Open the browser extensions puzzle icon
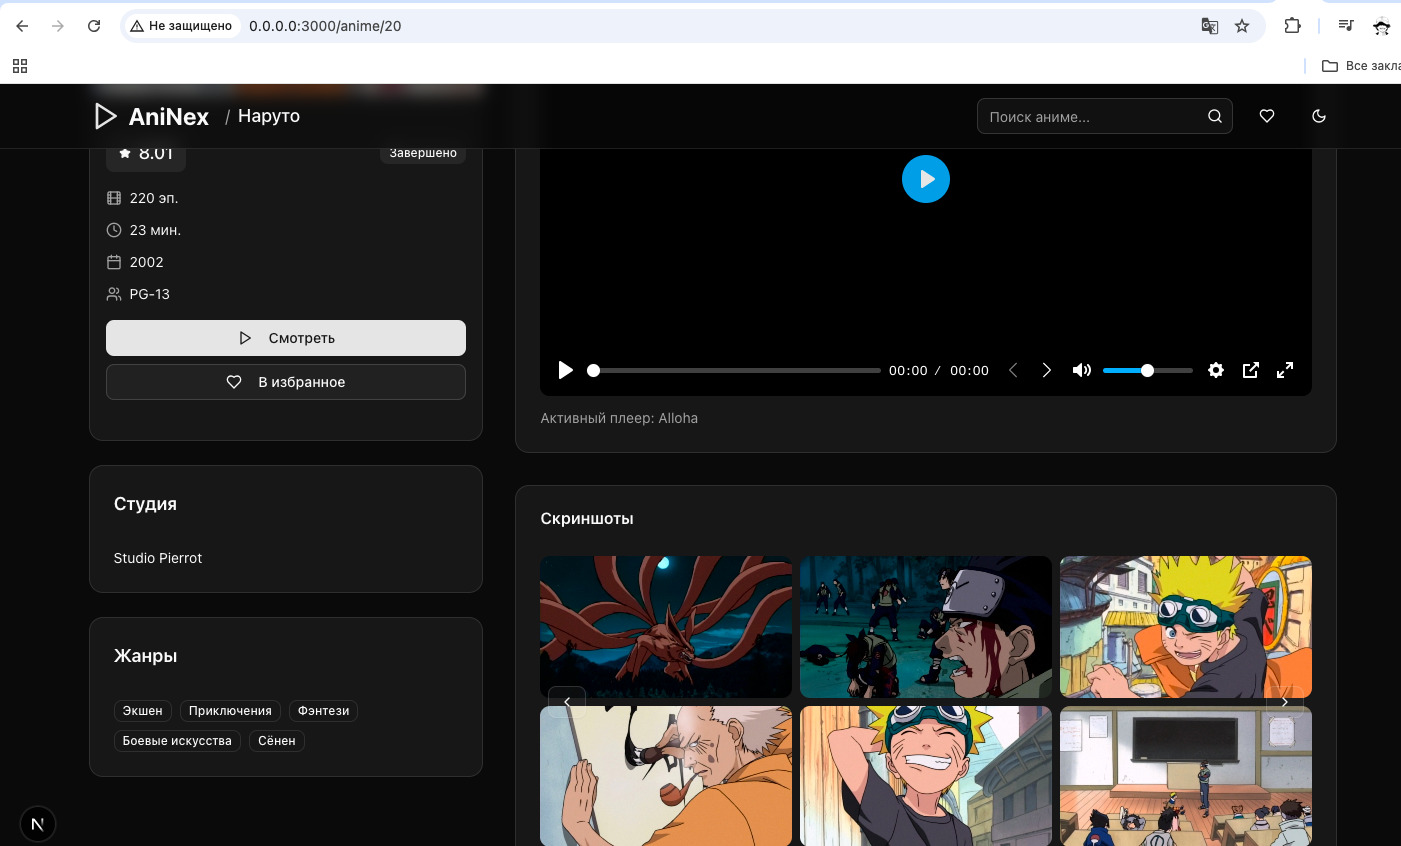The height and width of the screenshot is (846, 1401). click(x=1292, y=26)
